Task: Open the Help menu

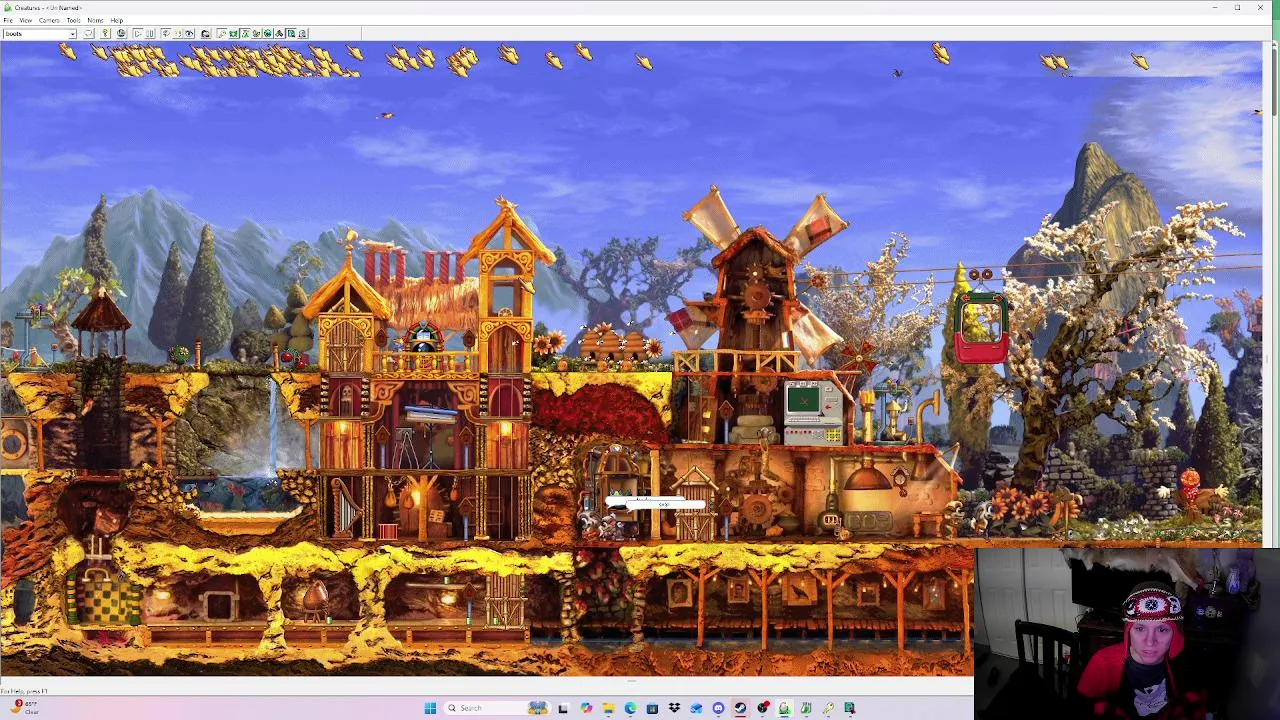Action: (116, 20)
